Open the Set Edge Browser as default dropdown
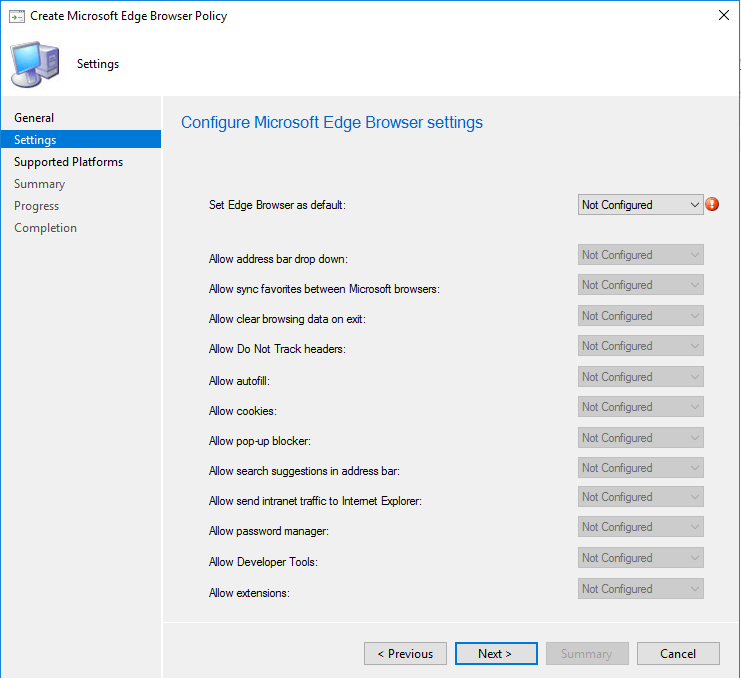Screen dimensions: 741x678 click(x=641, y=205)
